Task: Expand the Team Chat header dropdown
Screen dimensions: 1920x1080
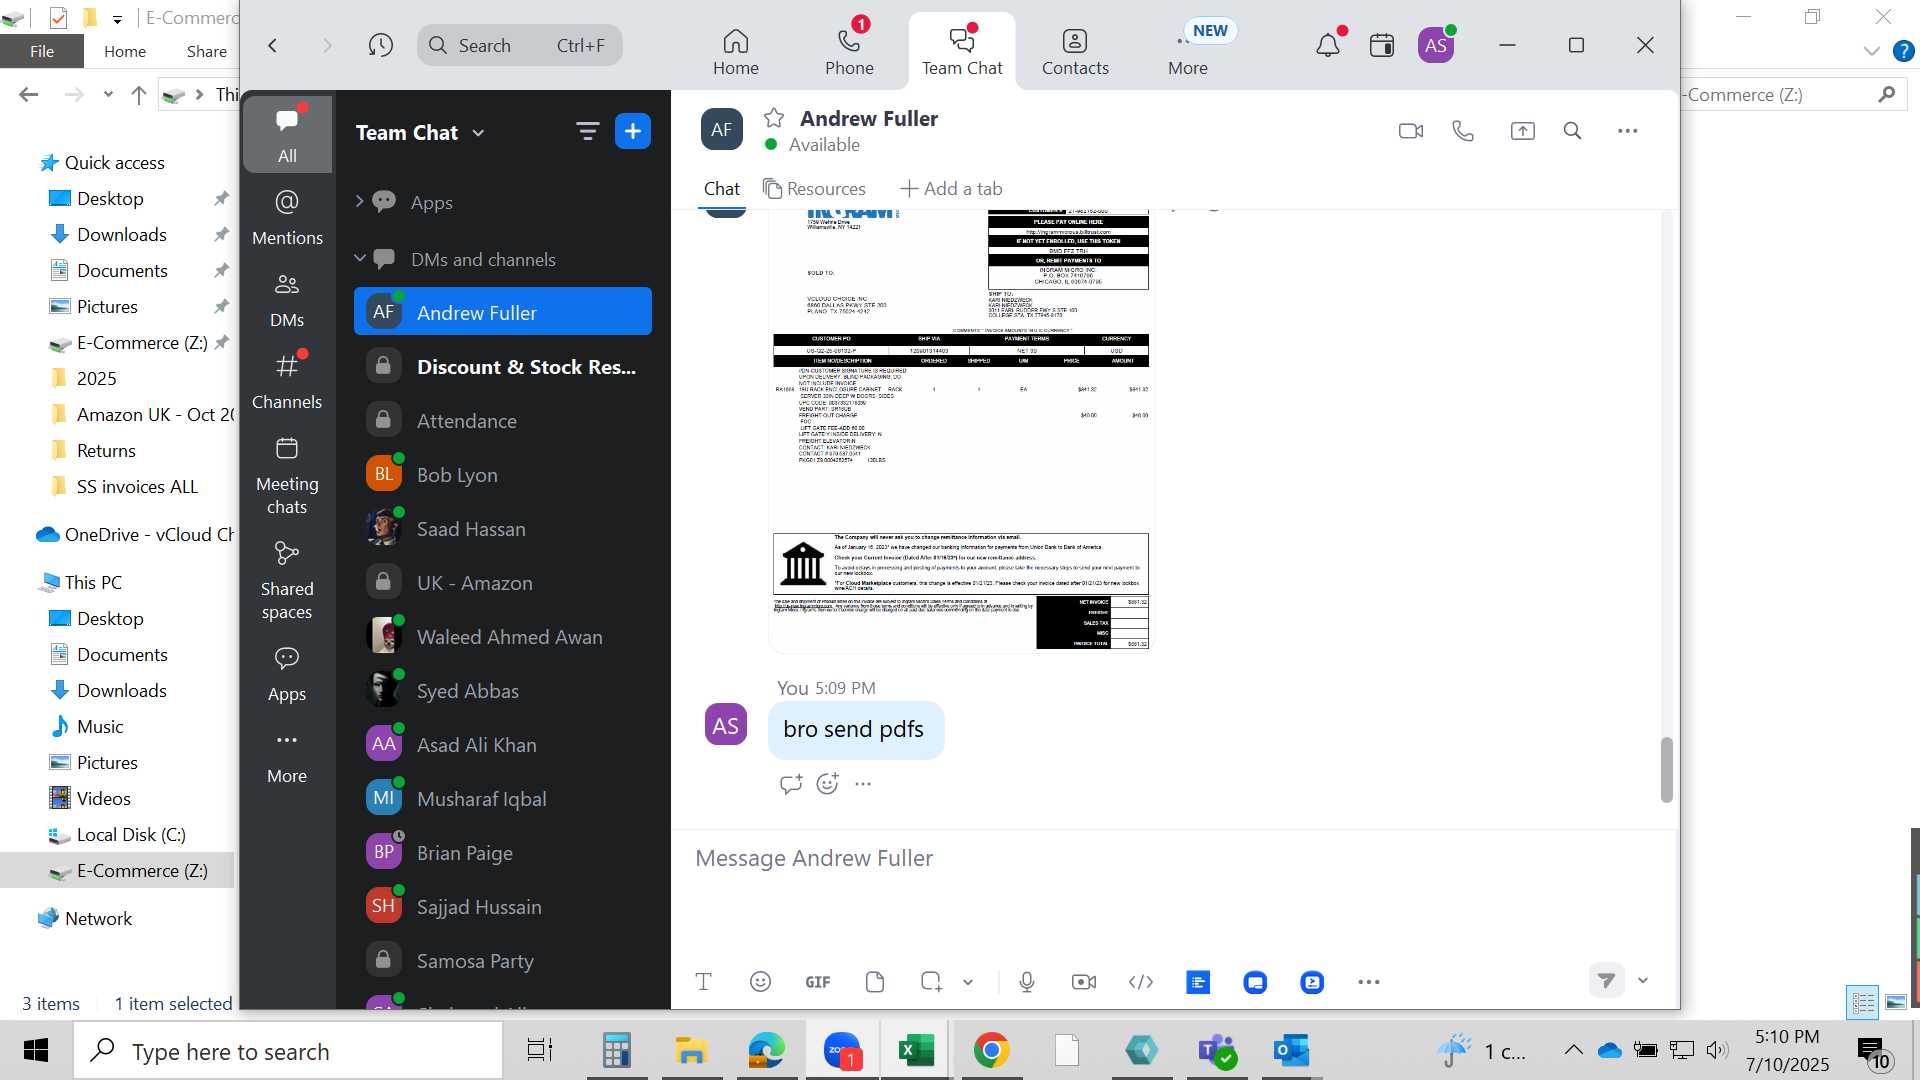Action: tap(478, 133)
